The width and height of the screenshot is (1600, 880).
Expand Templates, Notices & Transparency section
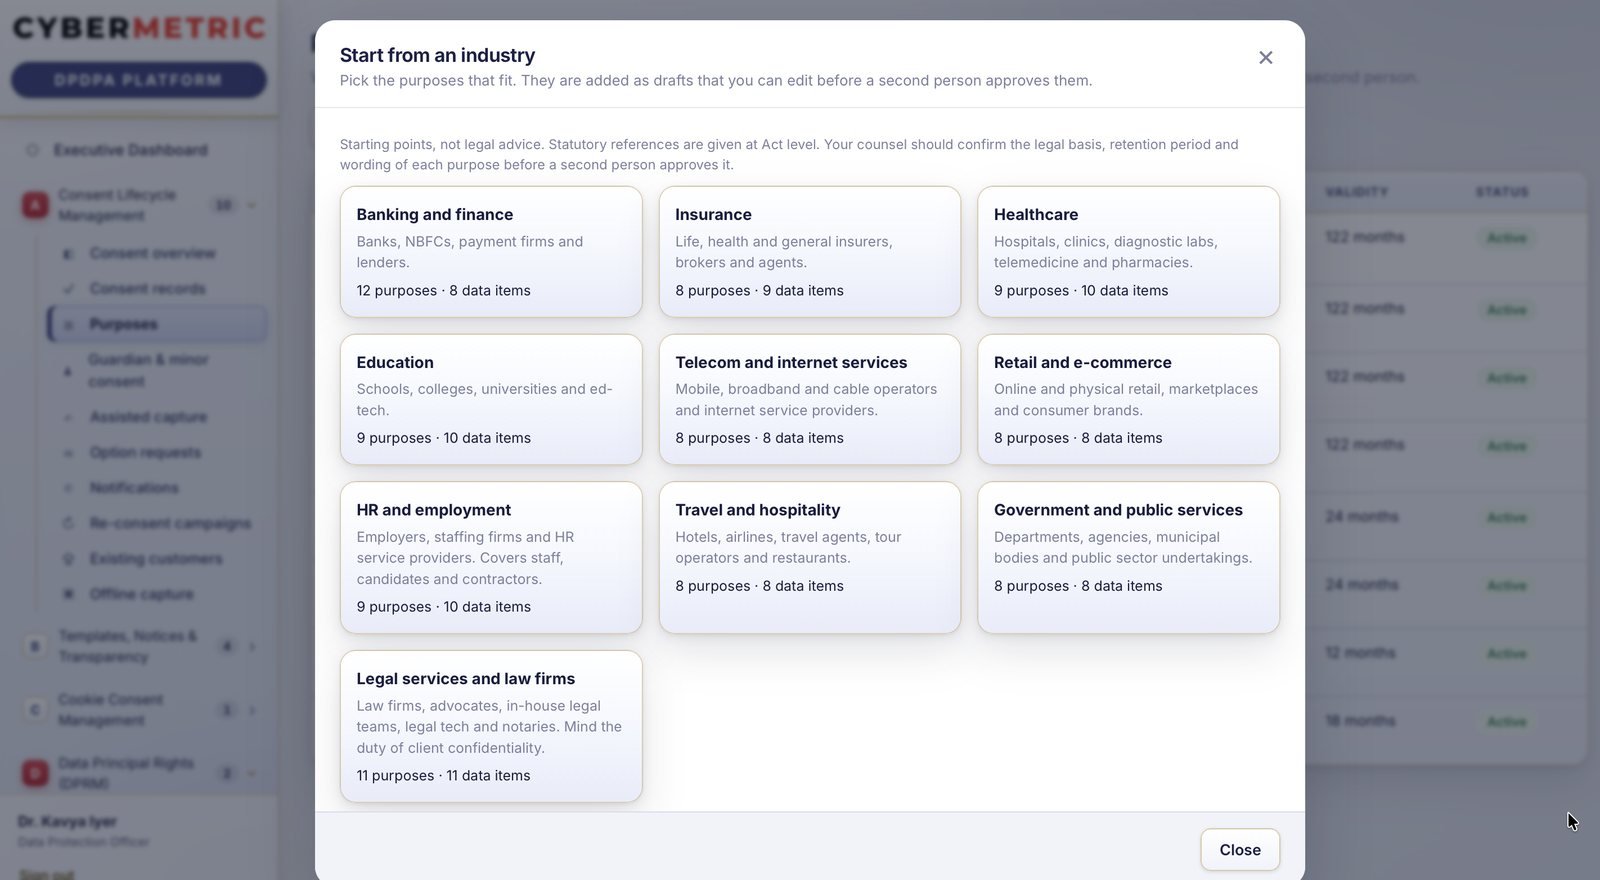click(x=252, y=647)
